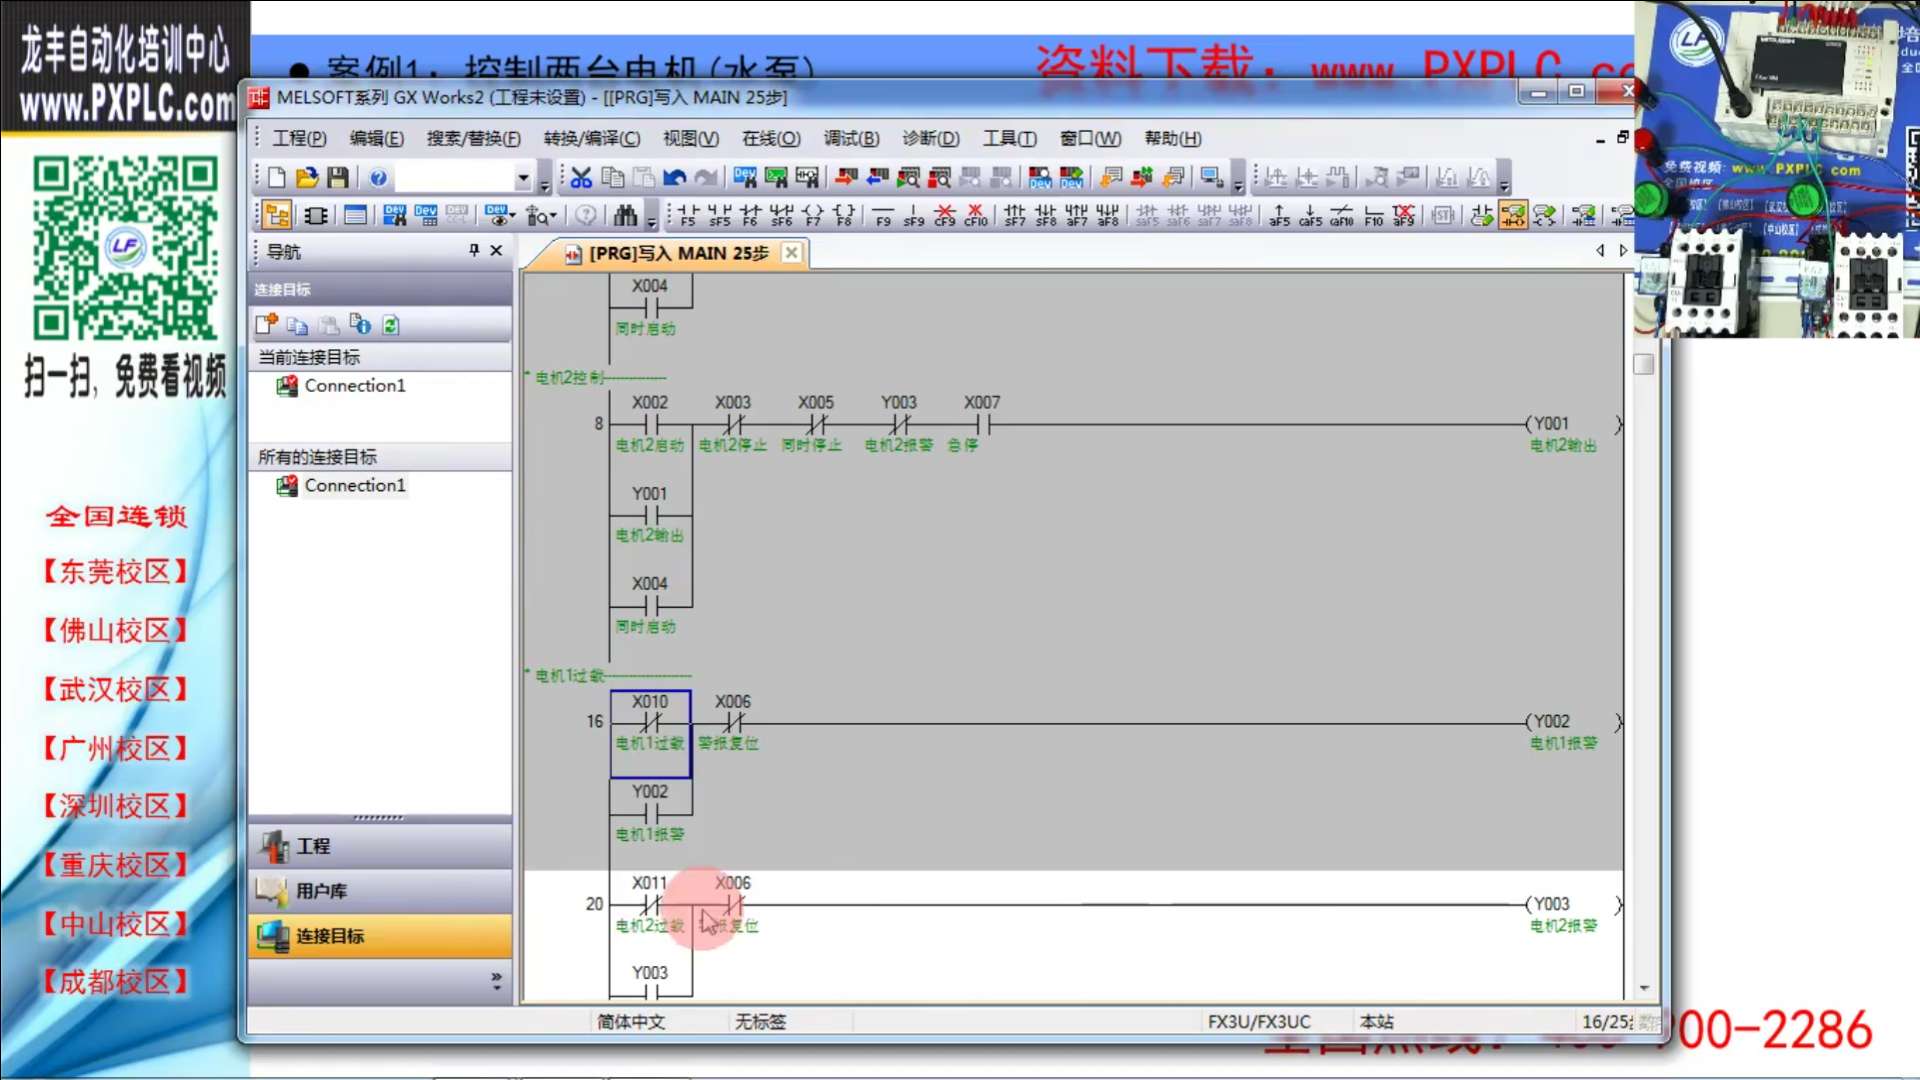Open the 在线(O) menu
This screenshot has height=1080, width=1920.
point(770,139)
